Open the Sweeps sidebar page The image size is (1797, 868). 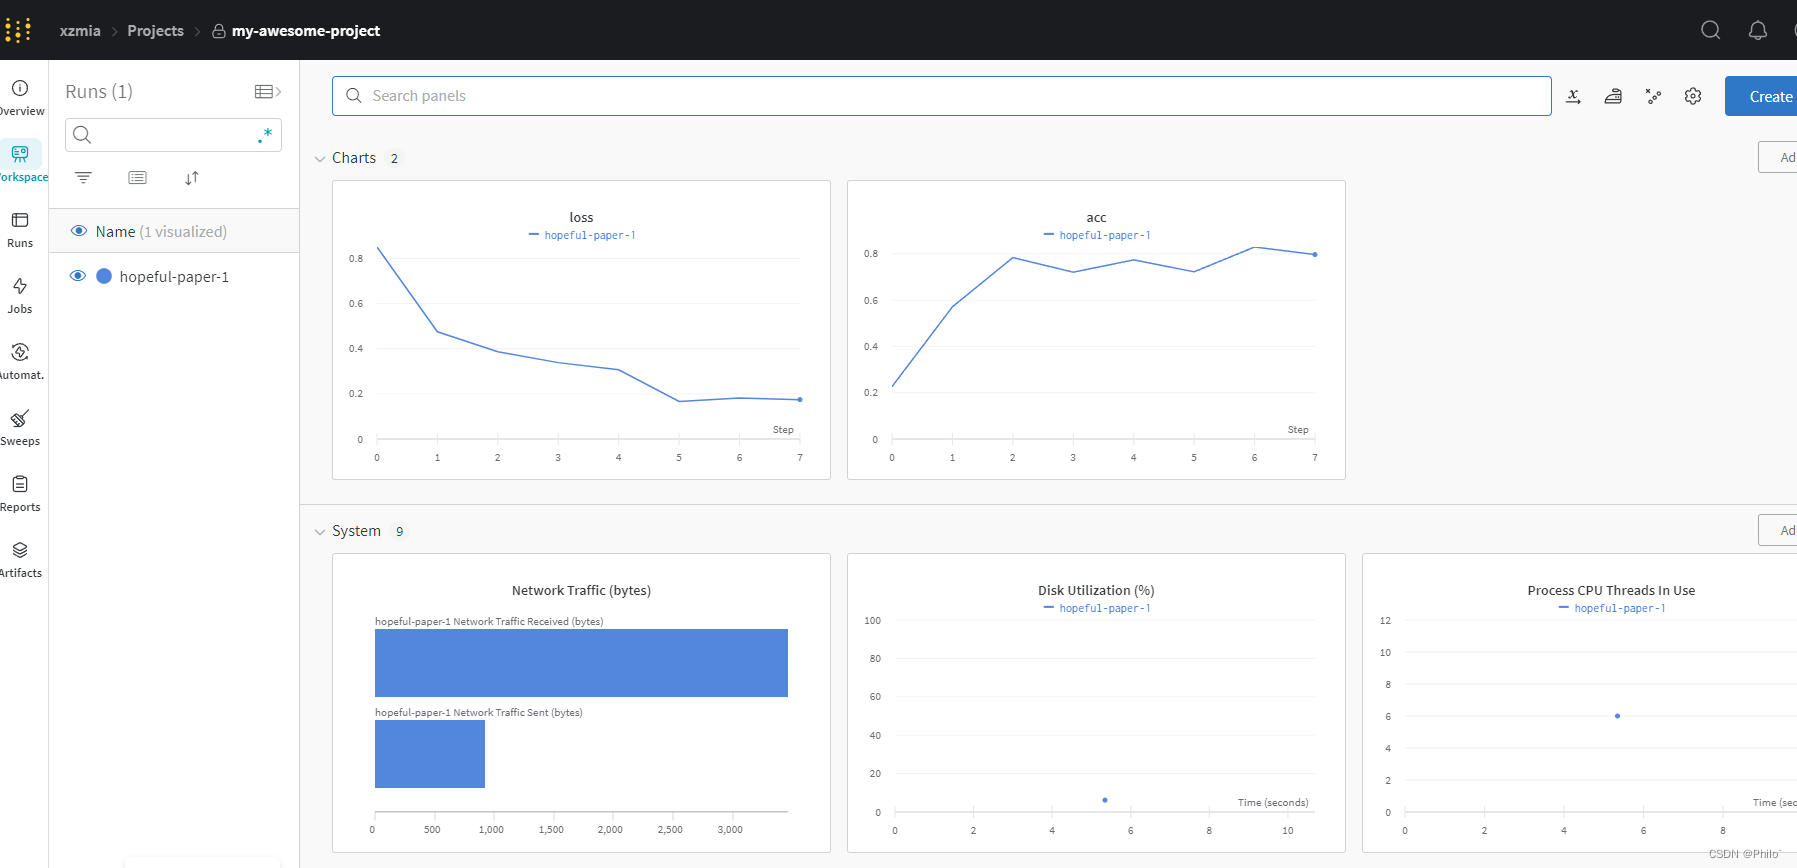coord(20,427)
